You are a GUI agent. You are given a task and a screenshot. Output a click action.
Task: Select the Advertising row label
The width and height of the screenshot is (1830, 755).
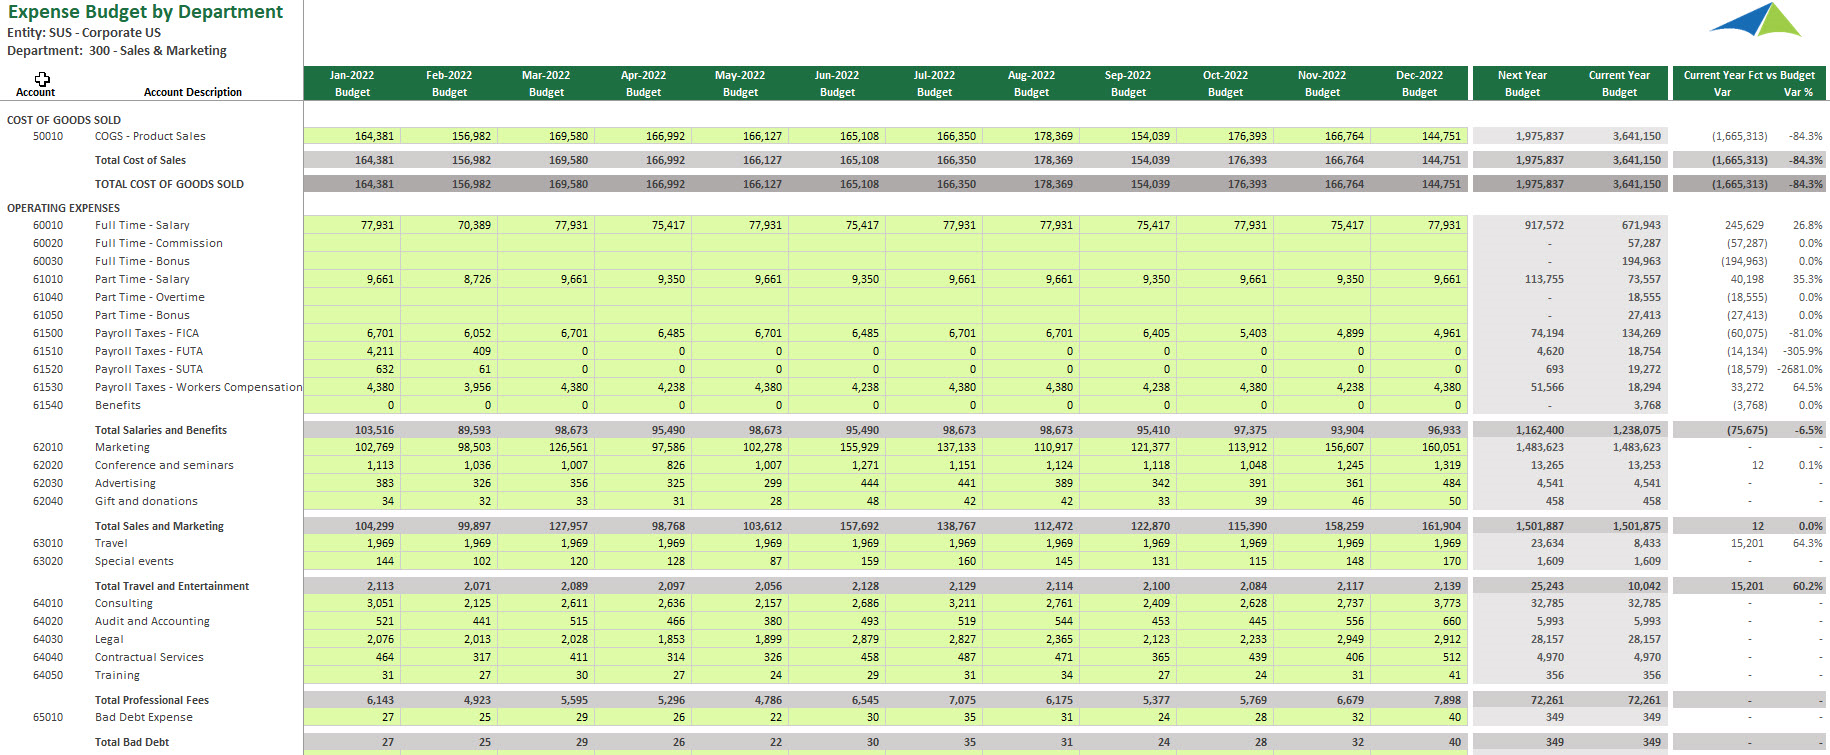[x=125, y=483]
